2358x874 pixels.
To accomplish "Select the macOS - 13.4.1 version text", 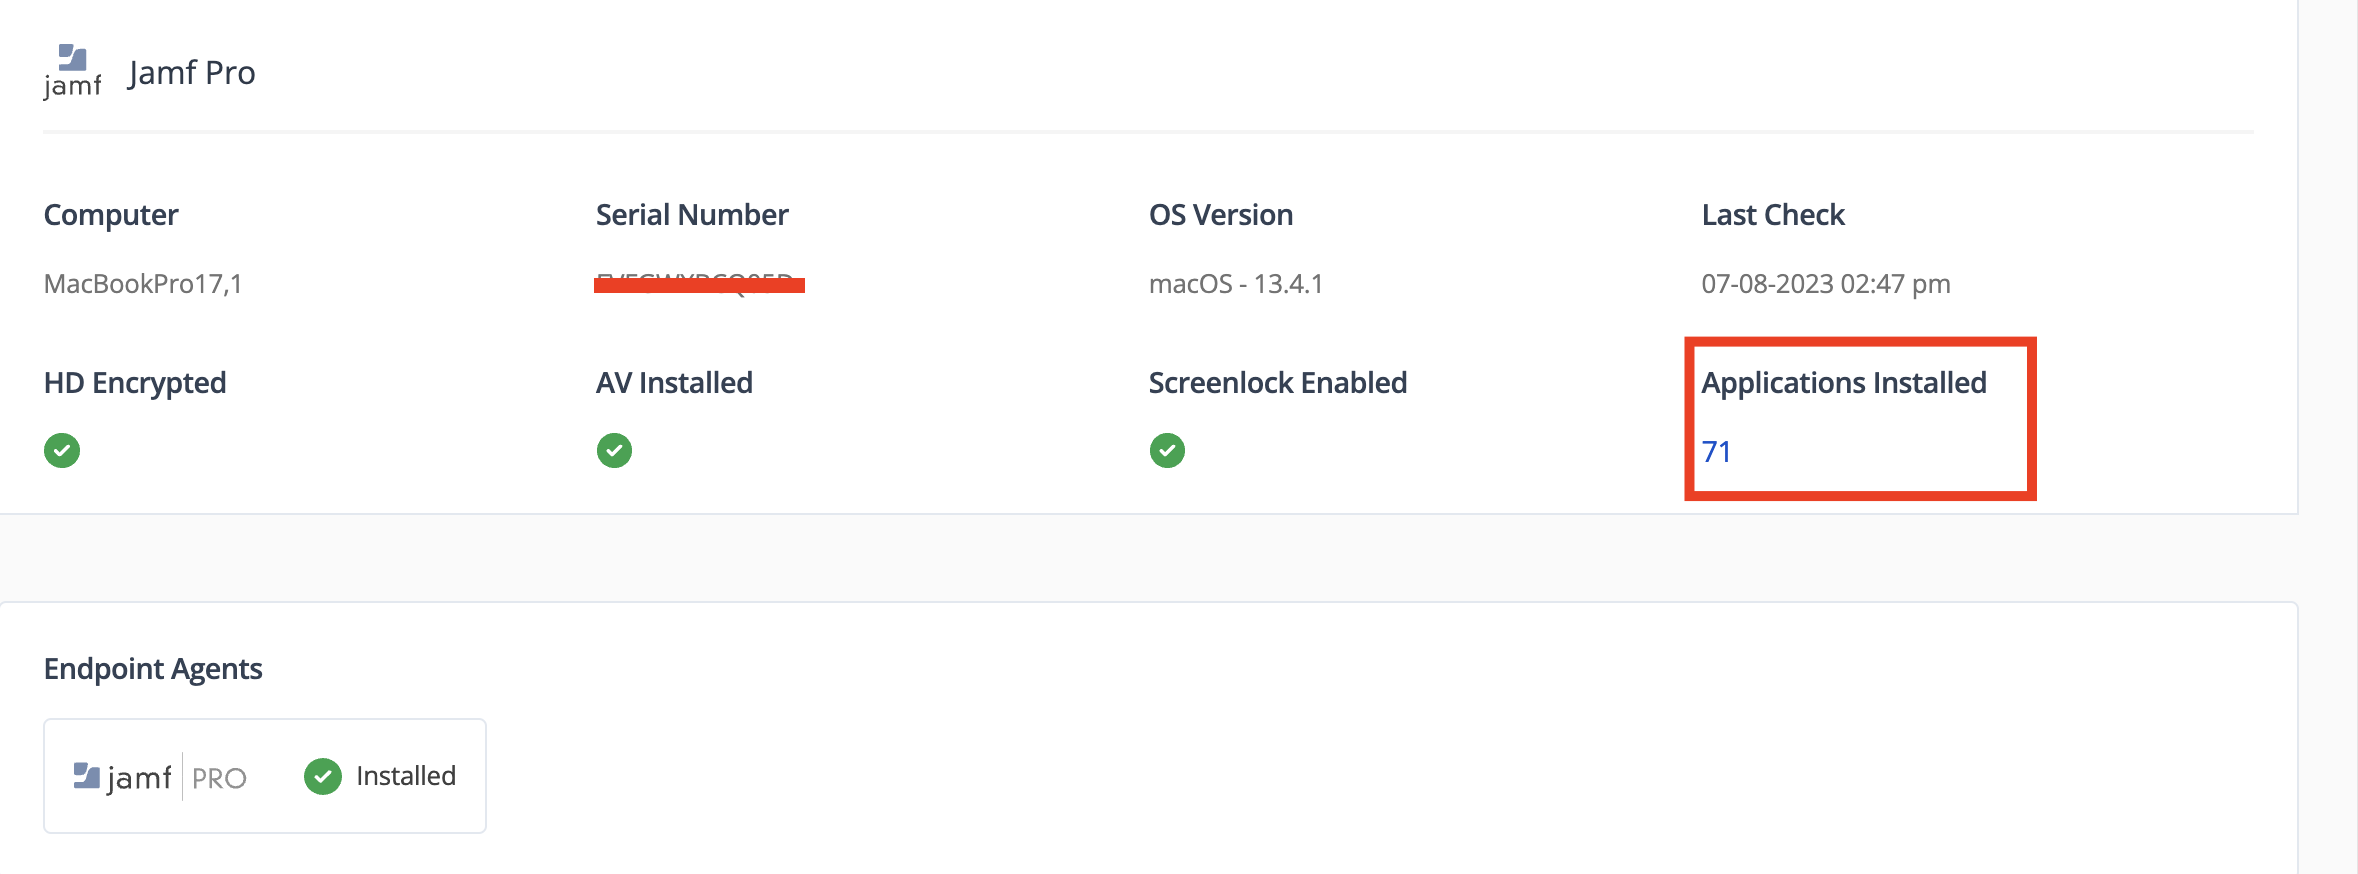I will pos(1236,284).
